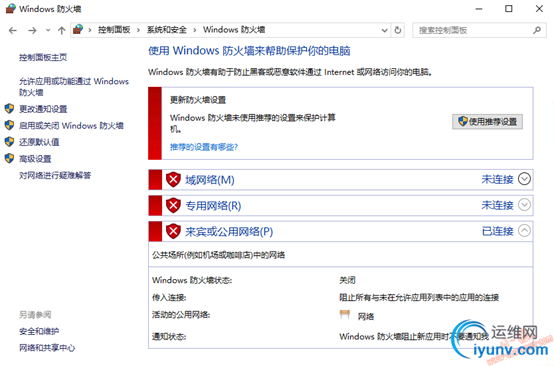Refresh the page with the refresh icon
The image size is (554, 366).
point(398,30)
